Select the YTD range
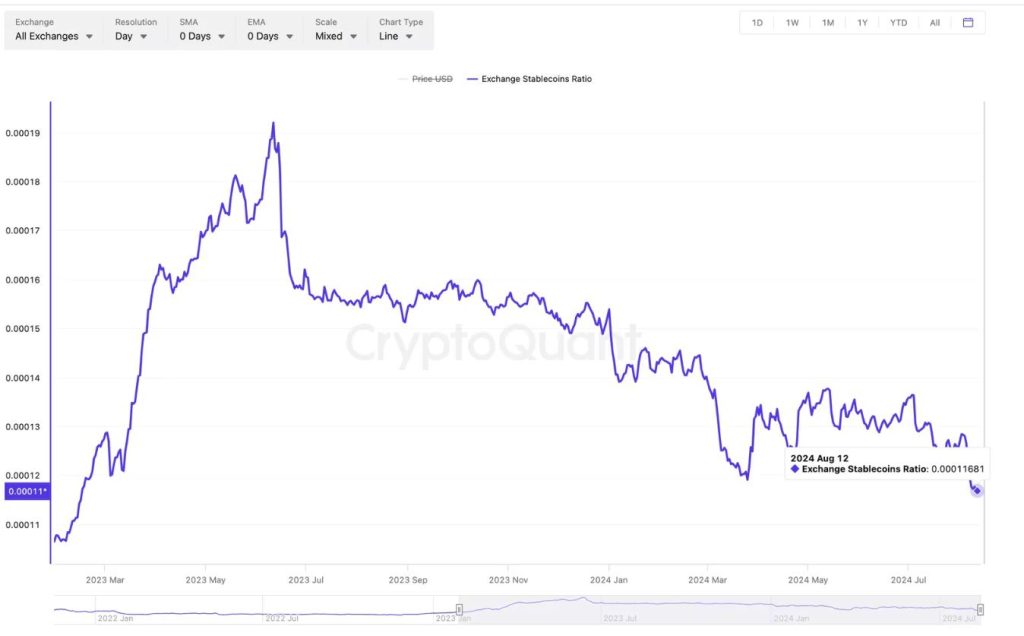This screenshot has width=1024, height=636. pyautogui.click(x=897, y=21)
